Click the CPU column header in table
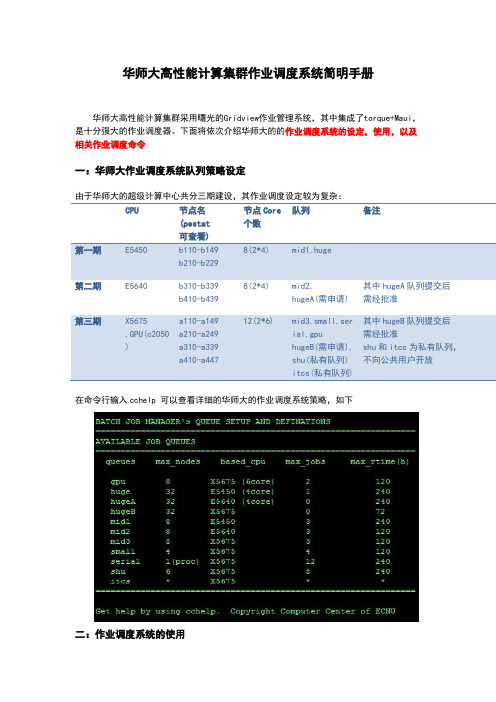 click(132, 210)
